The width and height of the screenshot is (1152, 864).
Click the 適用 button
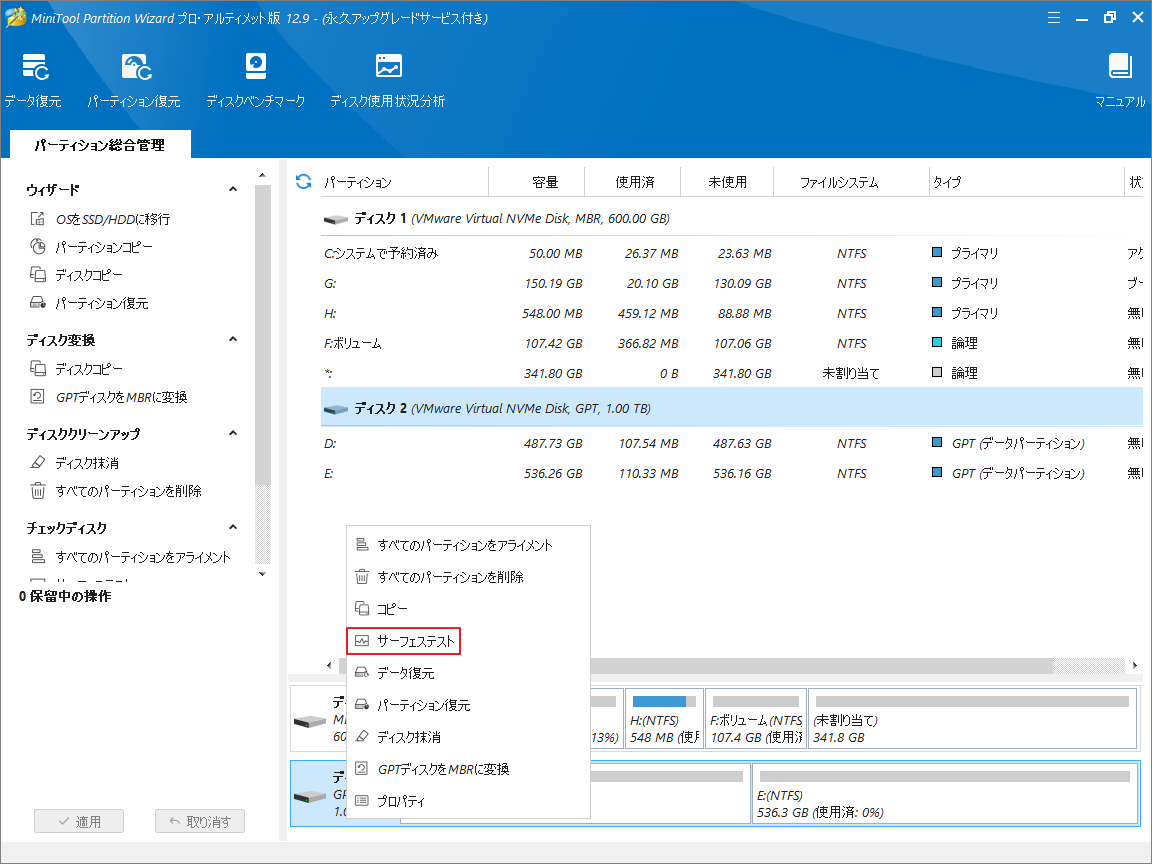click(79, 821)
